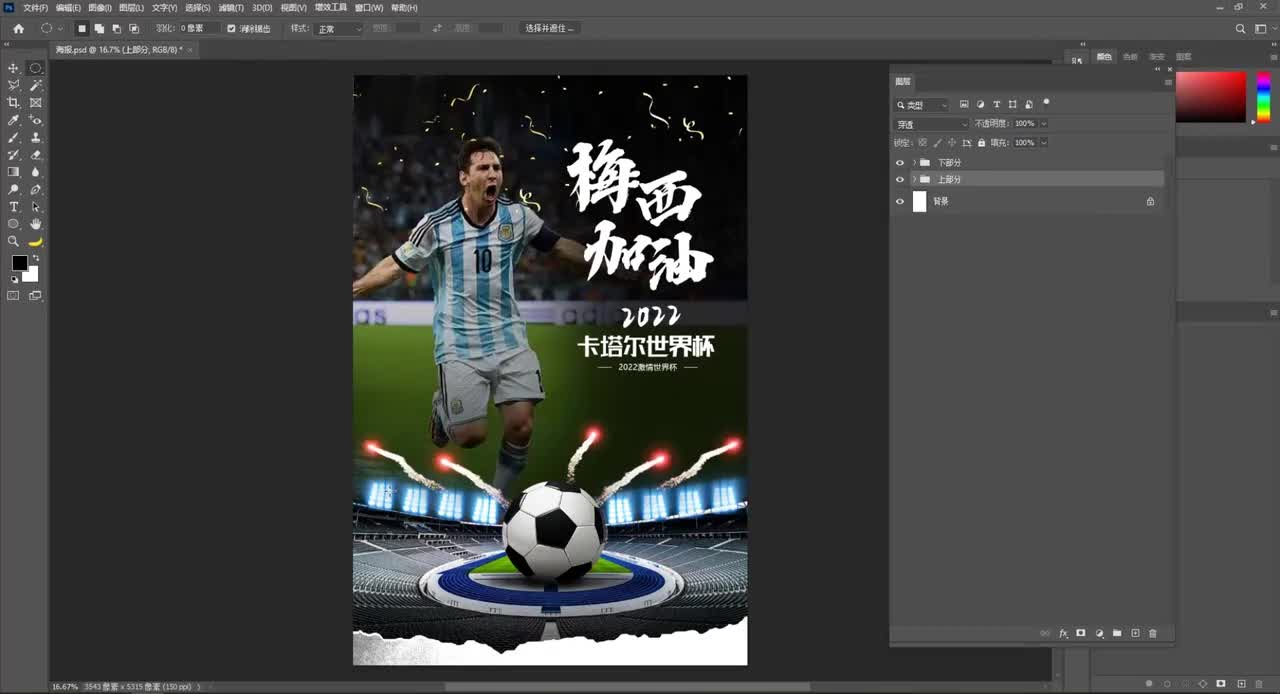The image size is (1280, 694).
Task: Click the foreground color swatch
Action: tap(19, 263)
